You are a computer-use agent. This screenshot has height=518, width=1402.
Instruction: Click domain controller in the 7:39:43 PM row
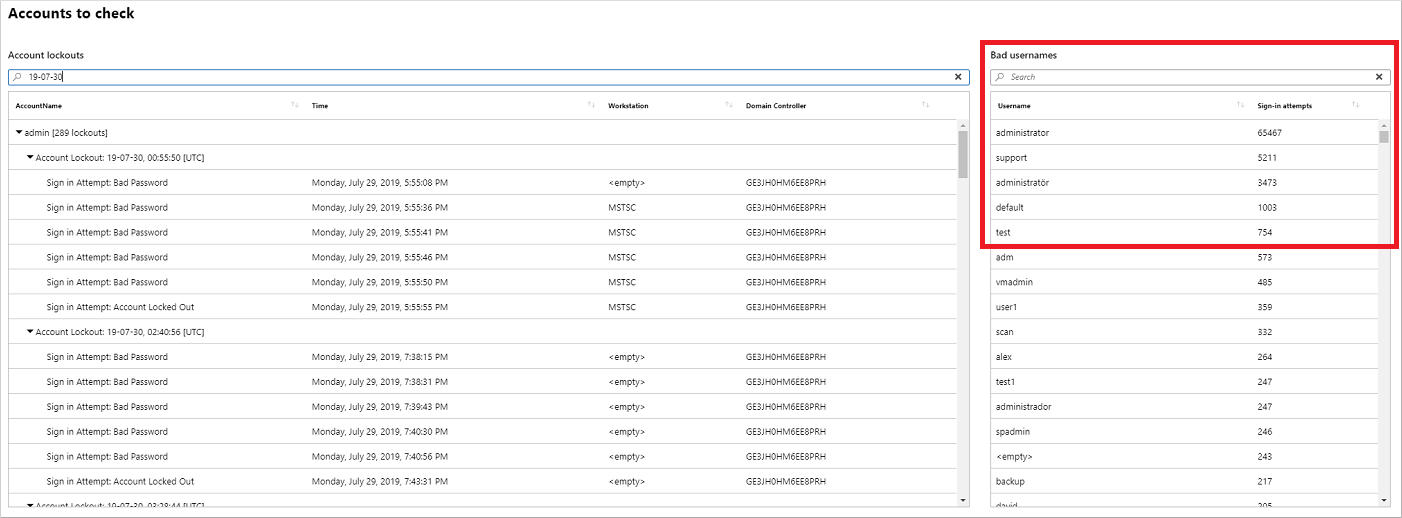786,406
